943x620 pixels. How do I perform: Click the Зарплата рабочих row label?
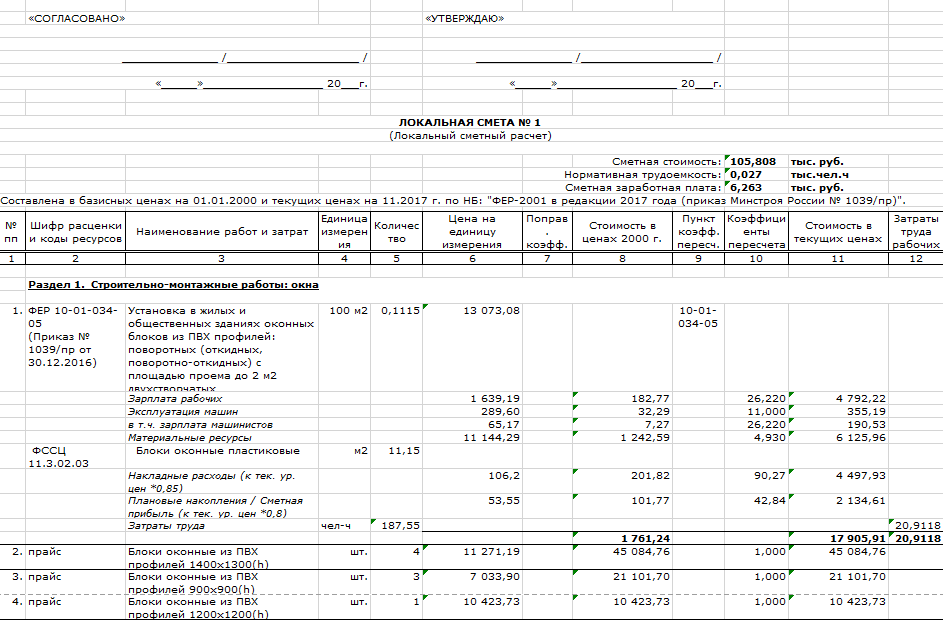167,398
